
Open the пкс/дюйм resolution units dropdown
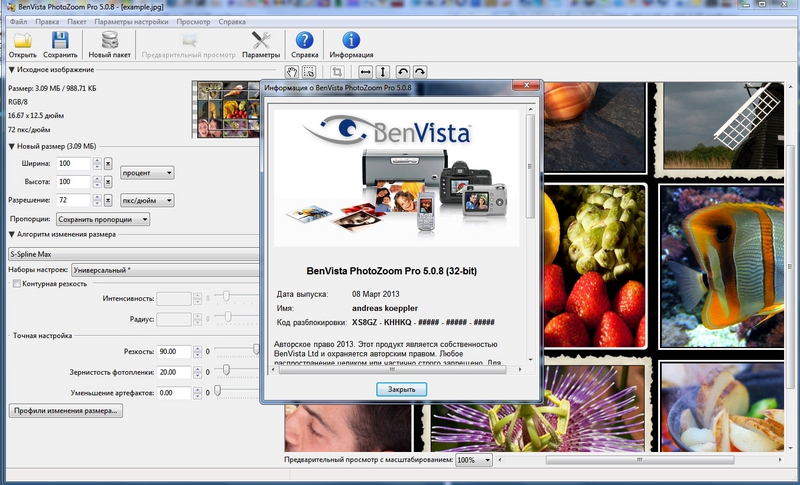pyautogui.click(x=147, y=200)
